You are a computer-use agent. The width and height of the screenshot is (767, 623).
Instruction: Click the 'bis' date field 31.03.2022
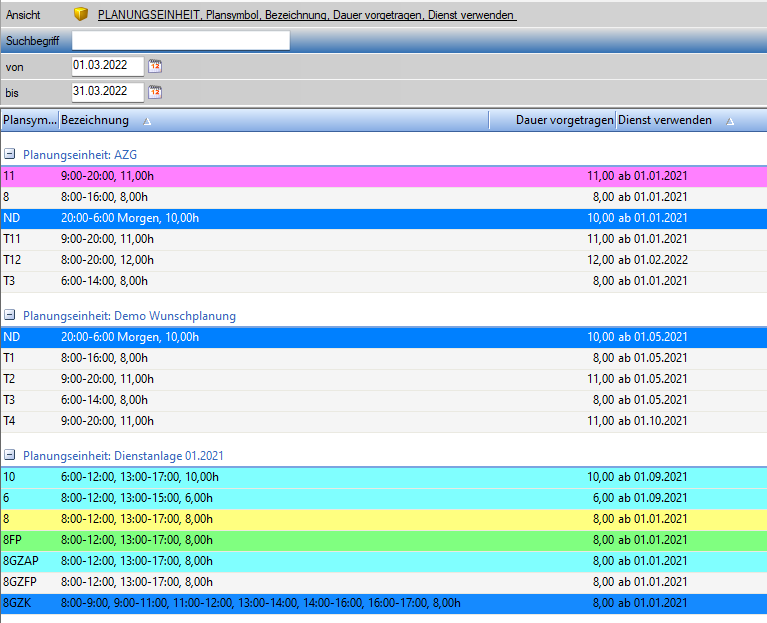(107, 92)
